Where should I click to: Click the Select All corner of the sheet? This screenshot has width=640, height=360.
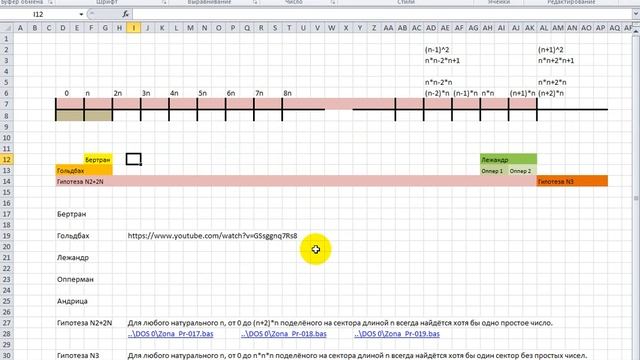tap(7, 28)
